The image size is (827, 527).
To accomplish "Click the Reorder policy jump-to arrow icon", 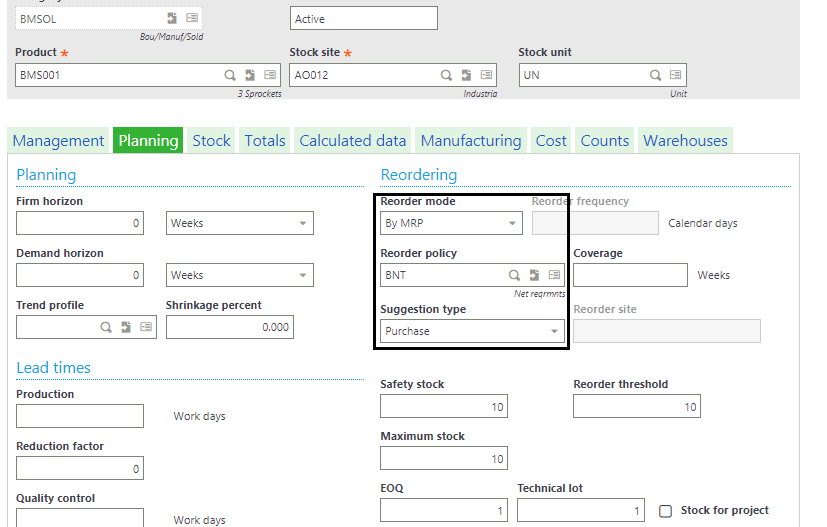I will [534, 275].
